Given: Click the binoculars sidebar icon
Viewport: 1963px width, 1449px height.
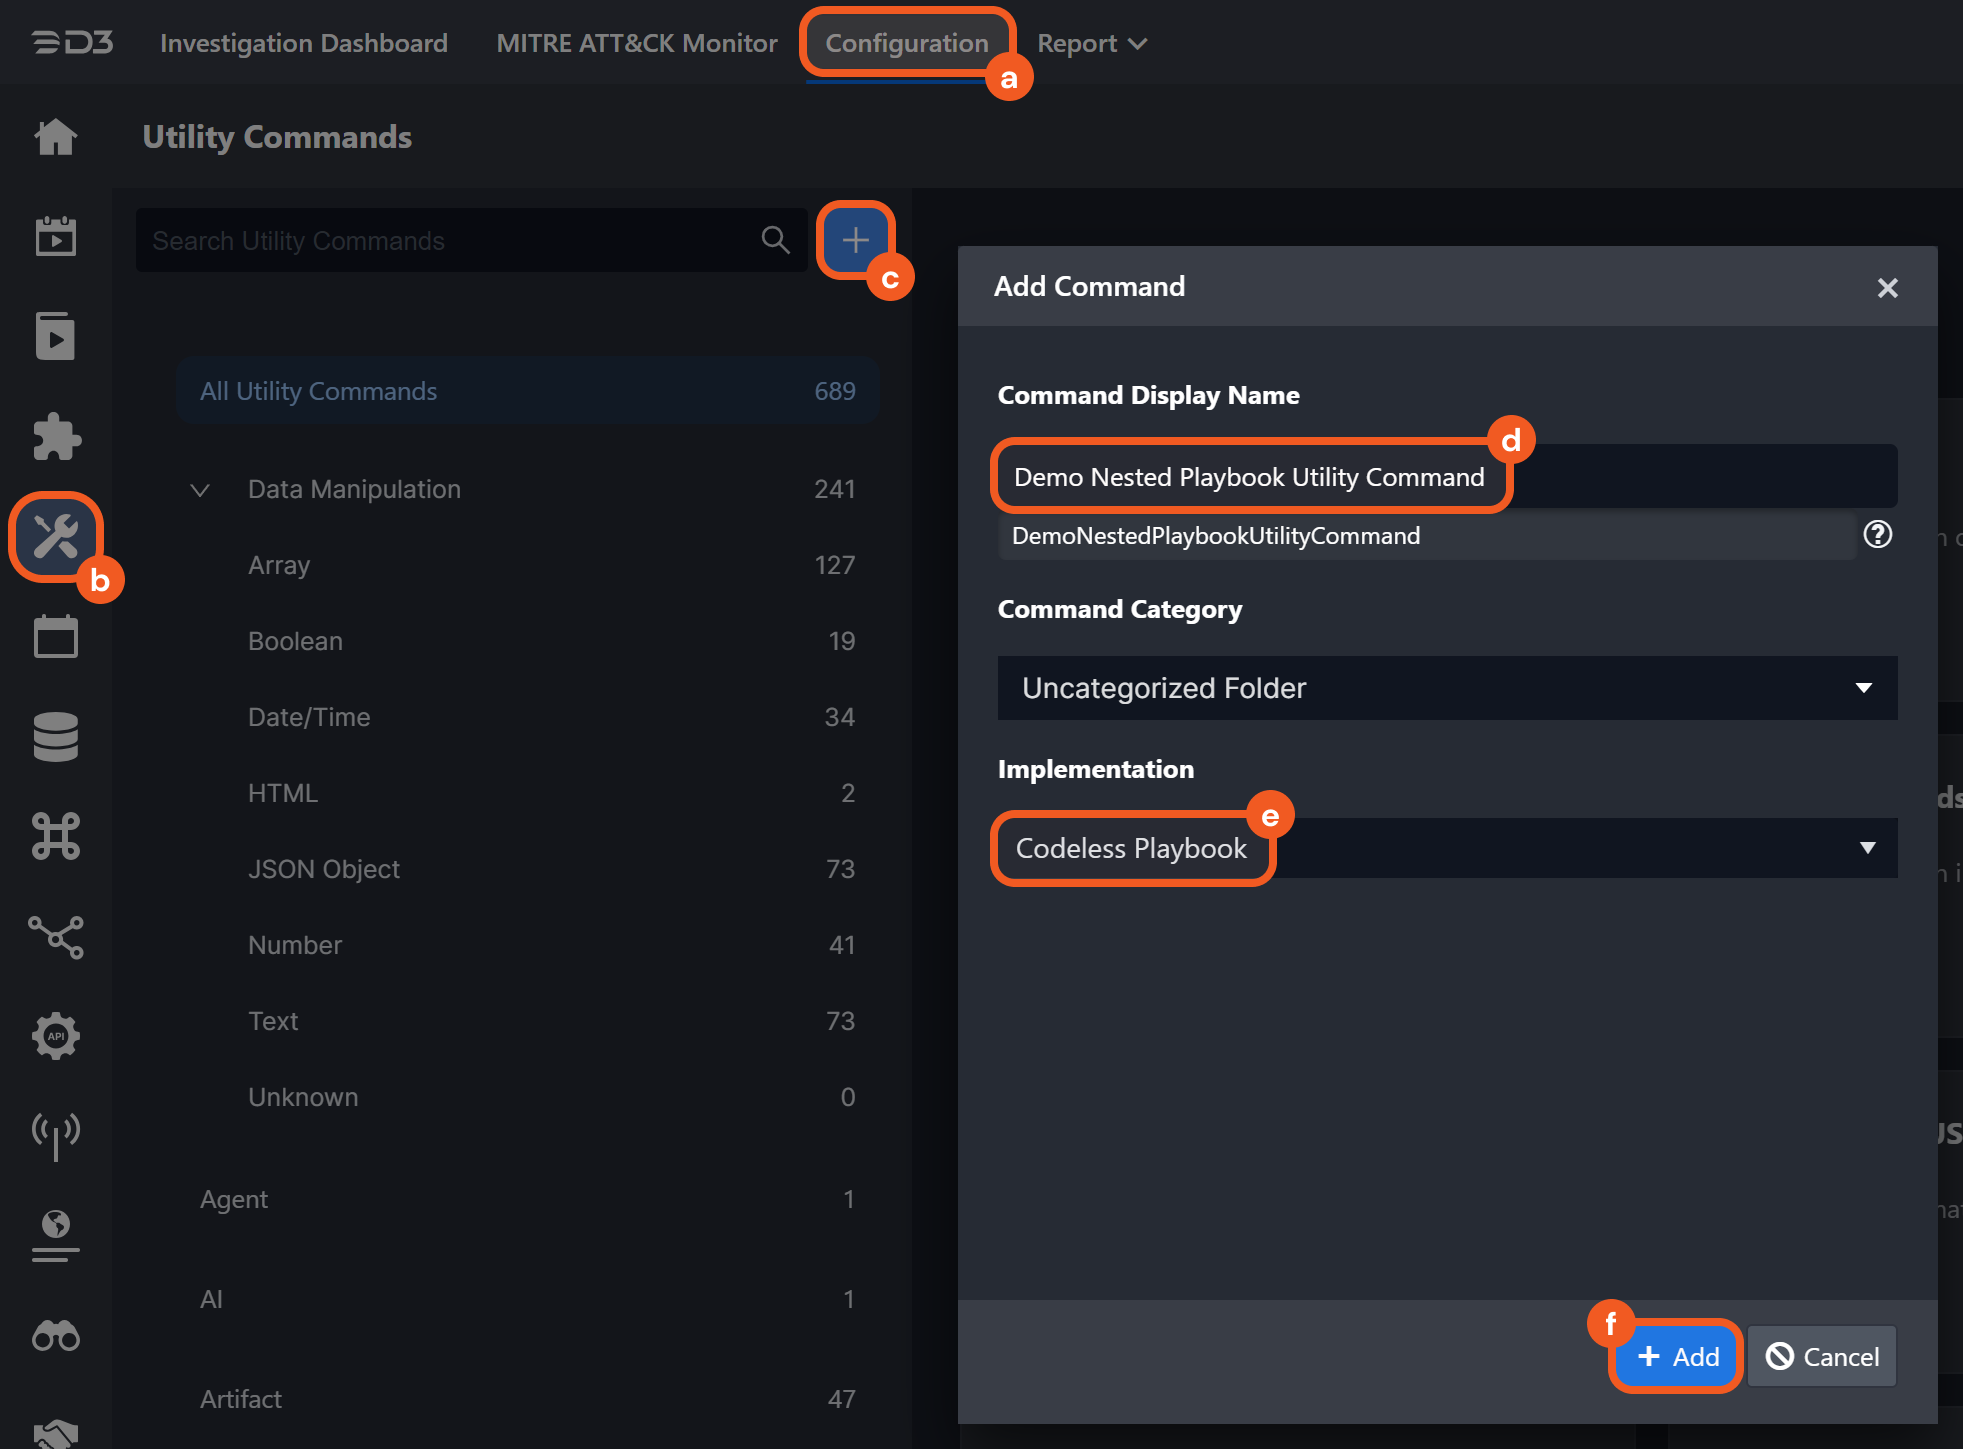Looking at the screenshot, I should [56, 1336].
